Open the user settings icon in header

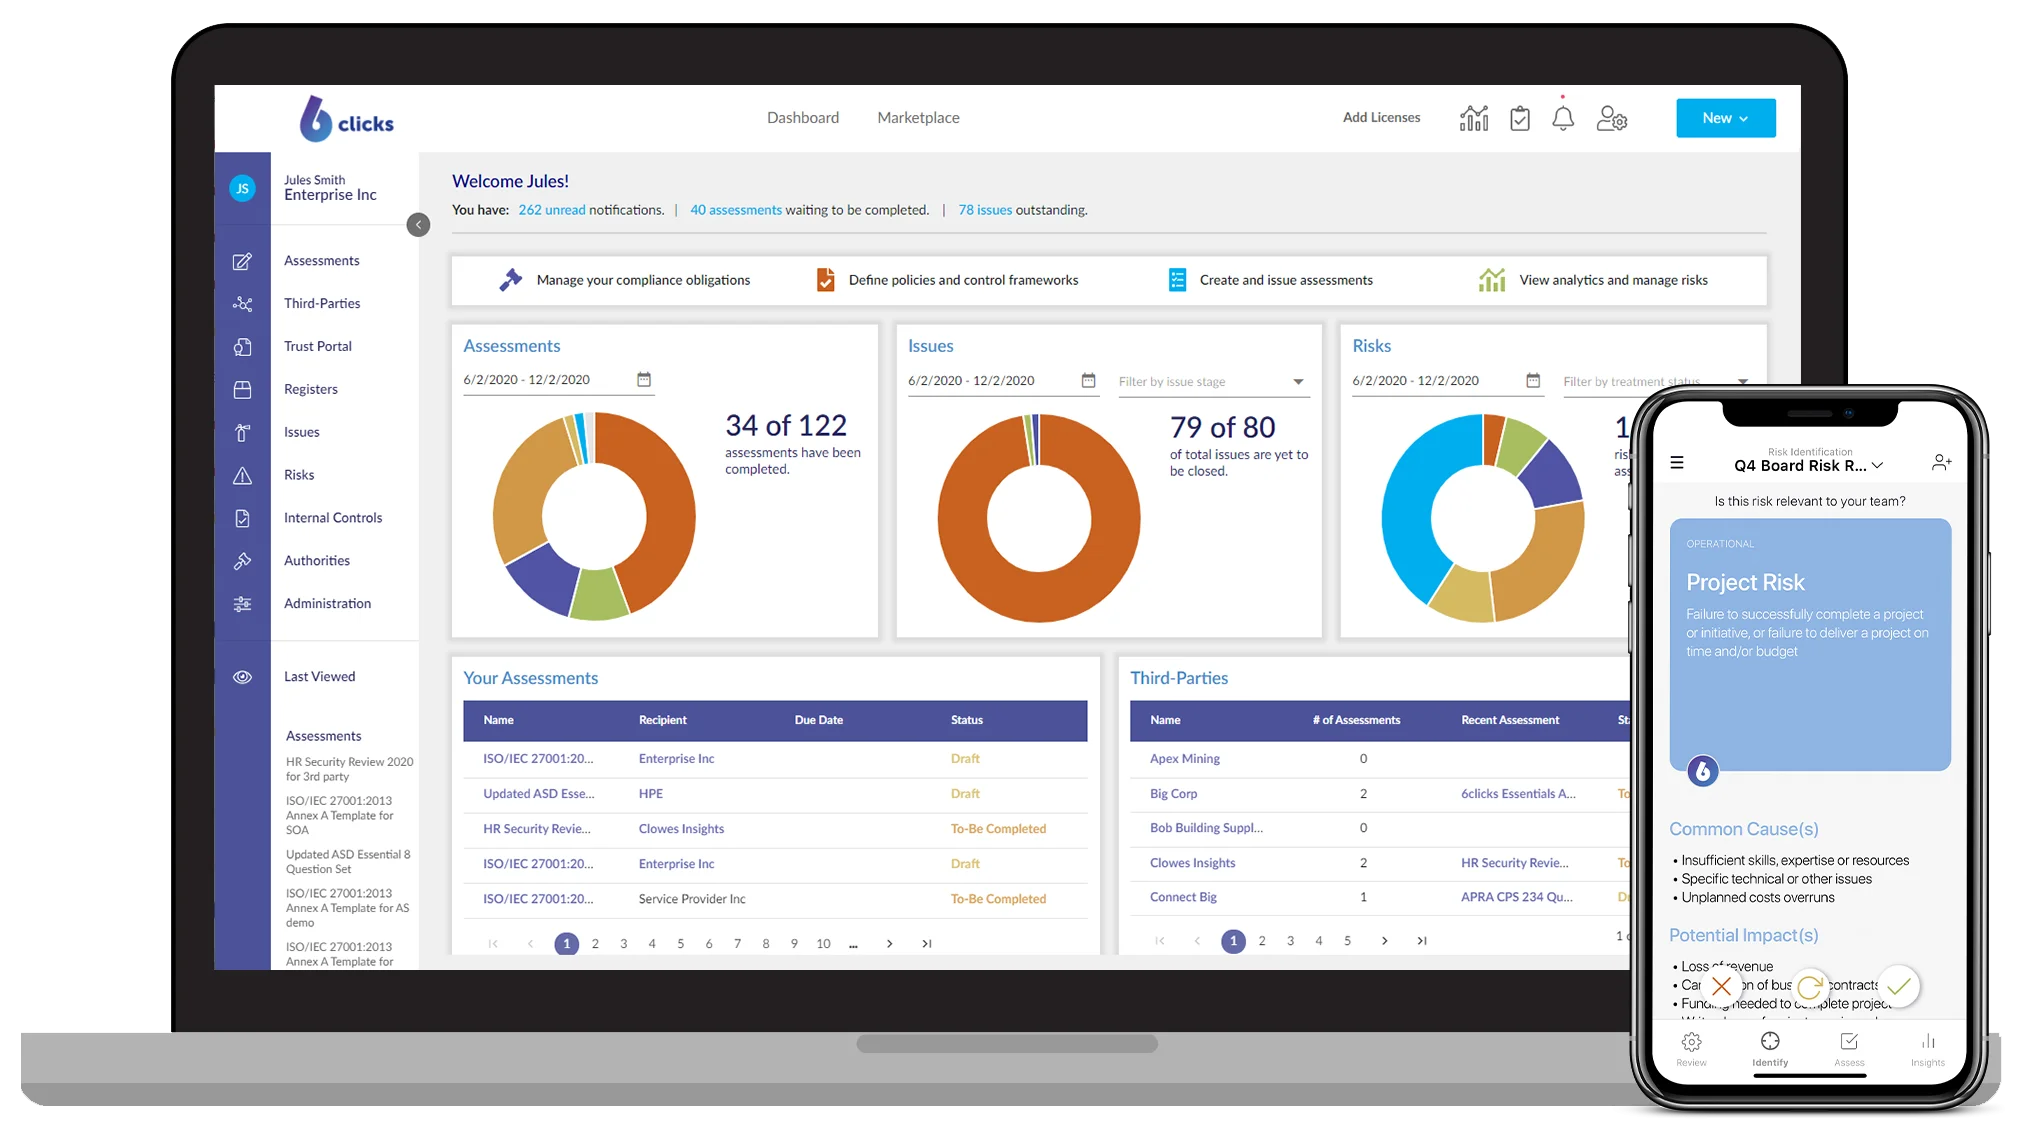(1612, 118)
